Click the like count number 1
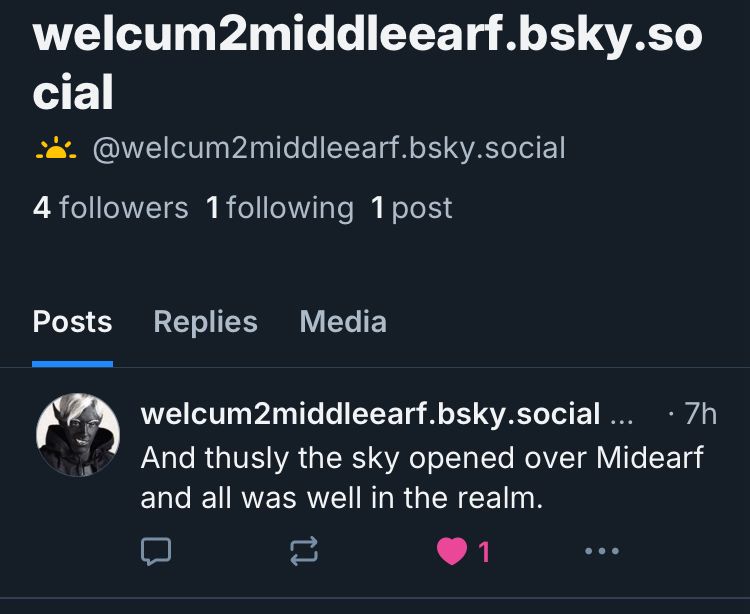Screen dimensions: 750x614 484,552
